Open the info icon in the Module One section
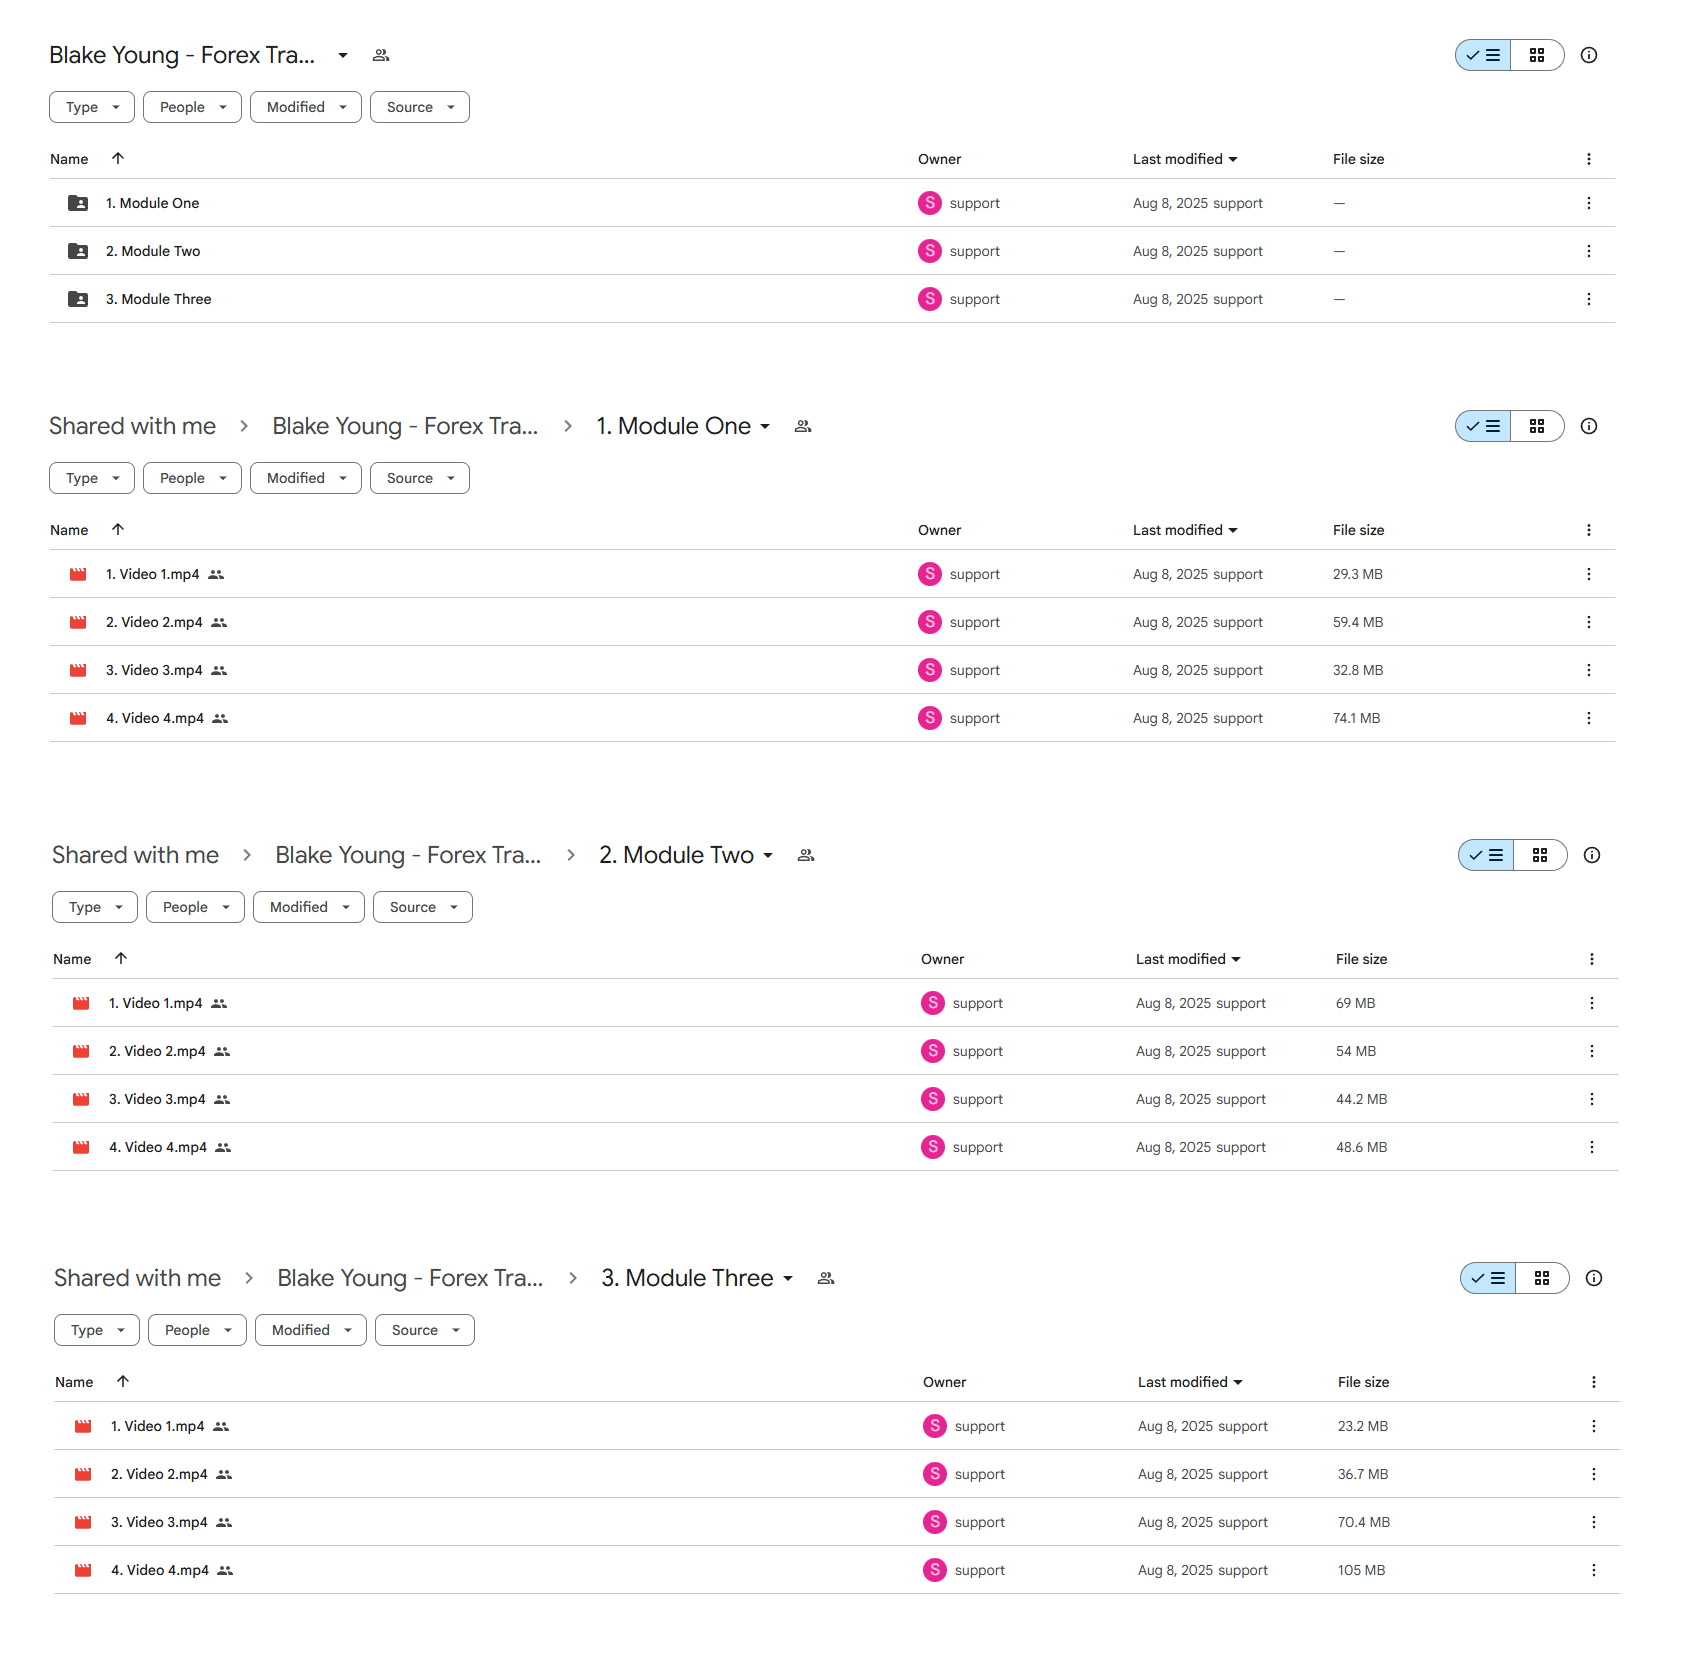 pyautogui.click(x=1589, y=426)
